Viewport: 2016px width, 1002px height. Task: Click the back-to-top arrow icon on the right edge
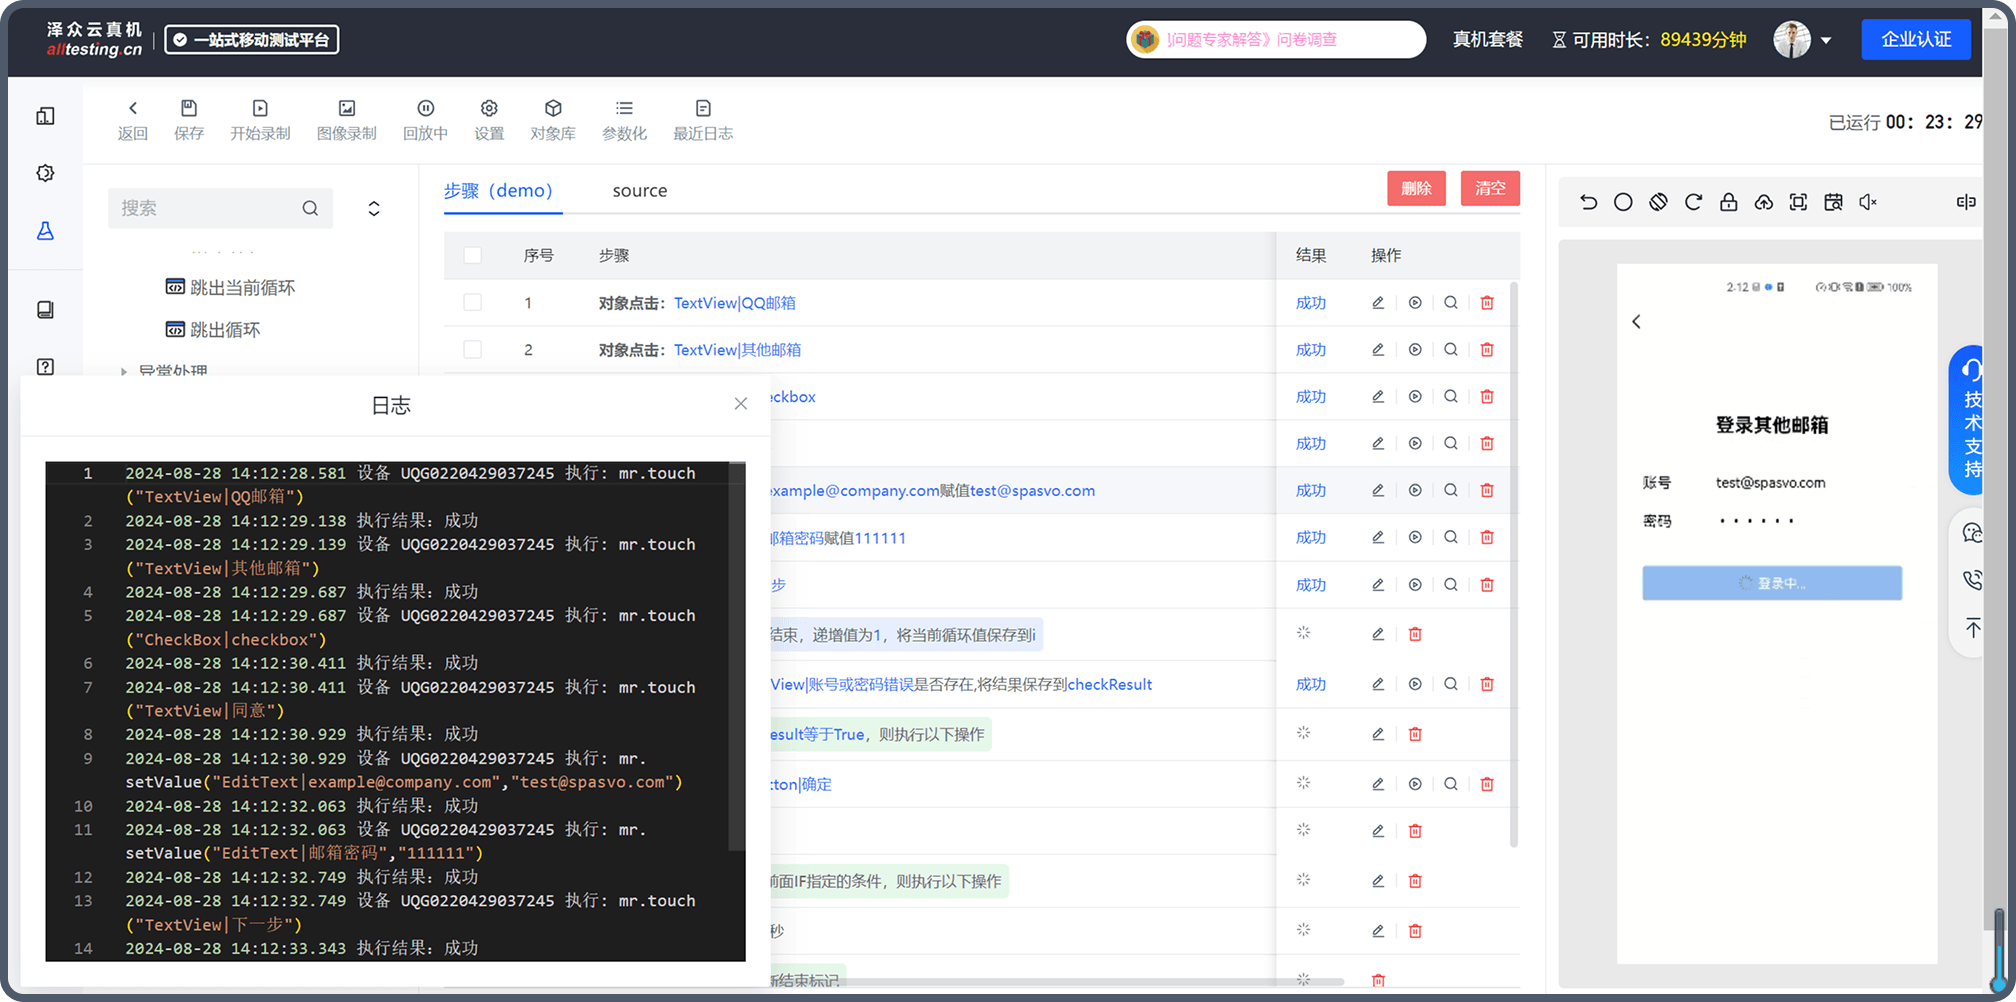click(1971, 628)
